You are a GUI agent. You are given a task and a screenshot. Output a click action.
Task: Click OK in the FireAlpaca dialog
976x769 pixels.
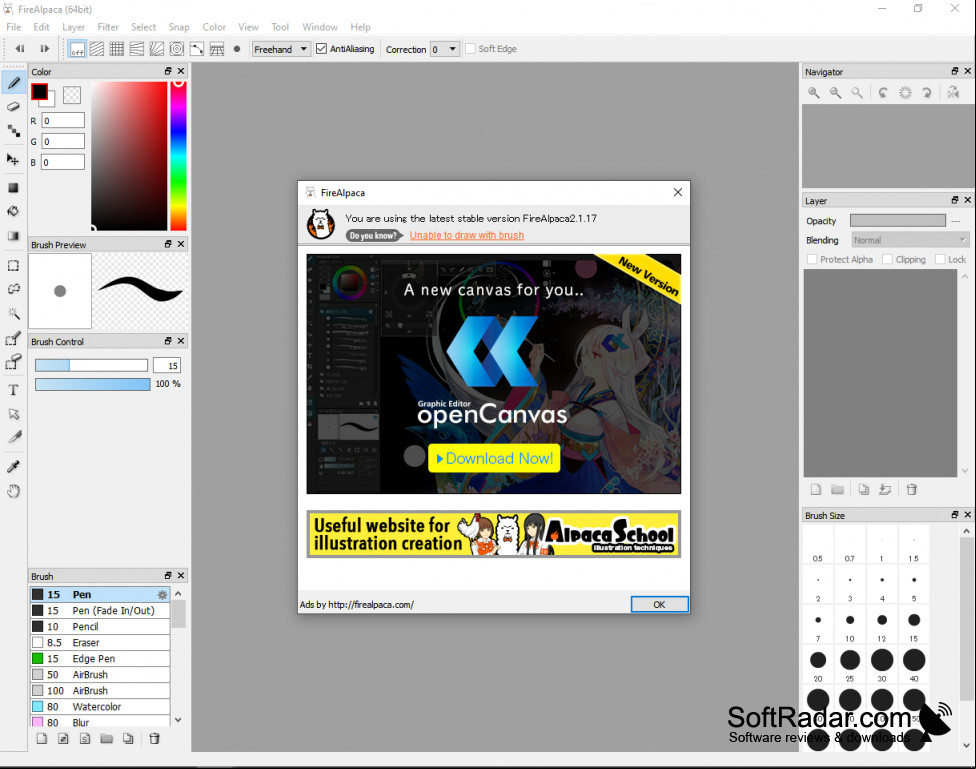[660, 605]
